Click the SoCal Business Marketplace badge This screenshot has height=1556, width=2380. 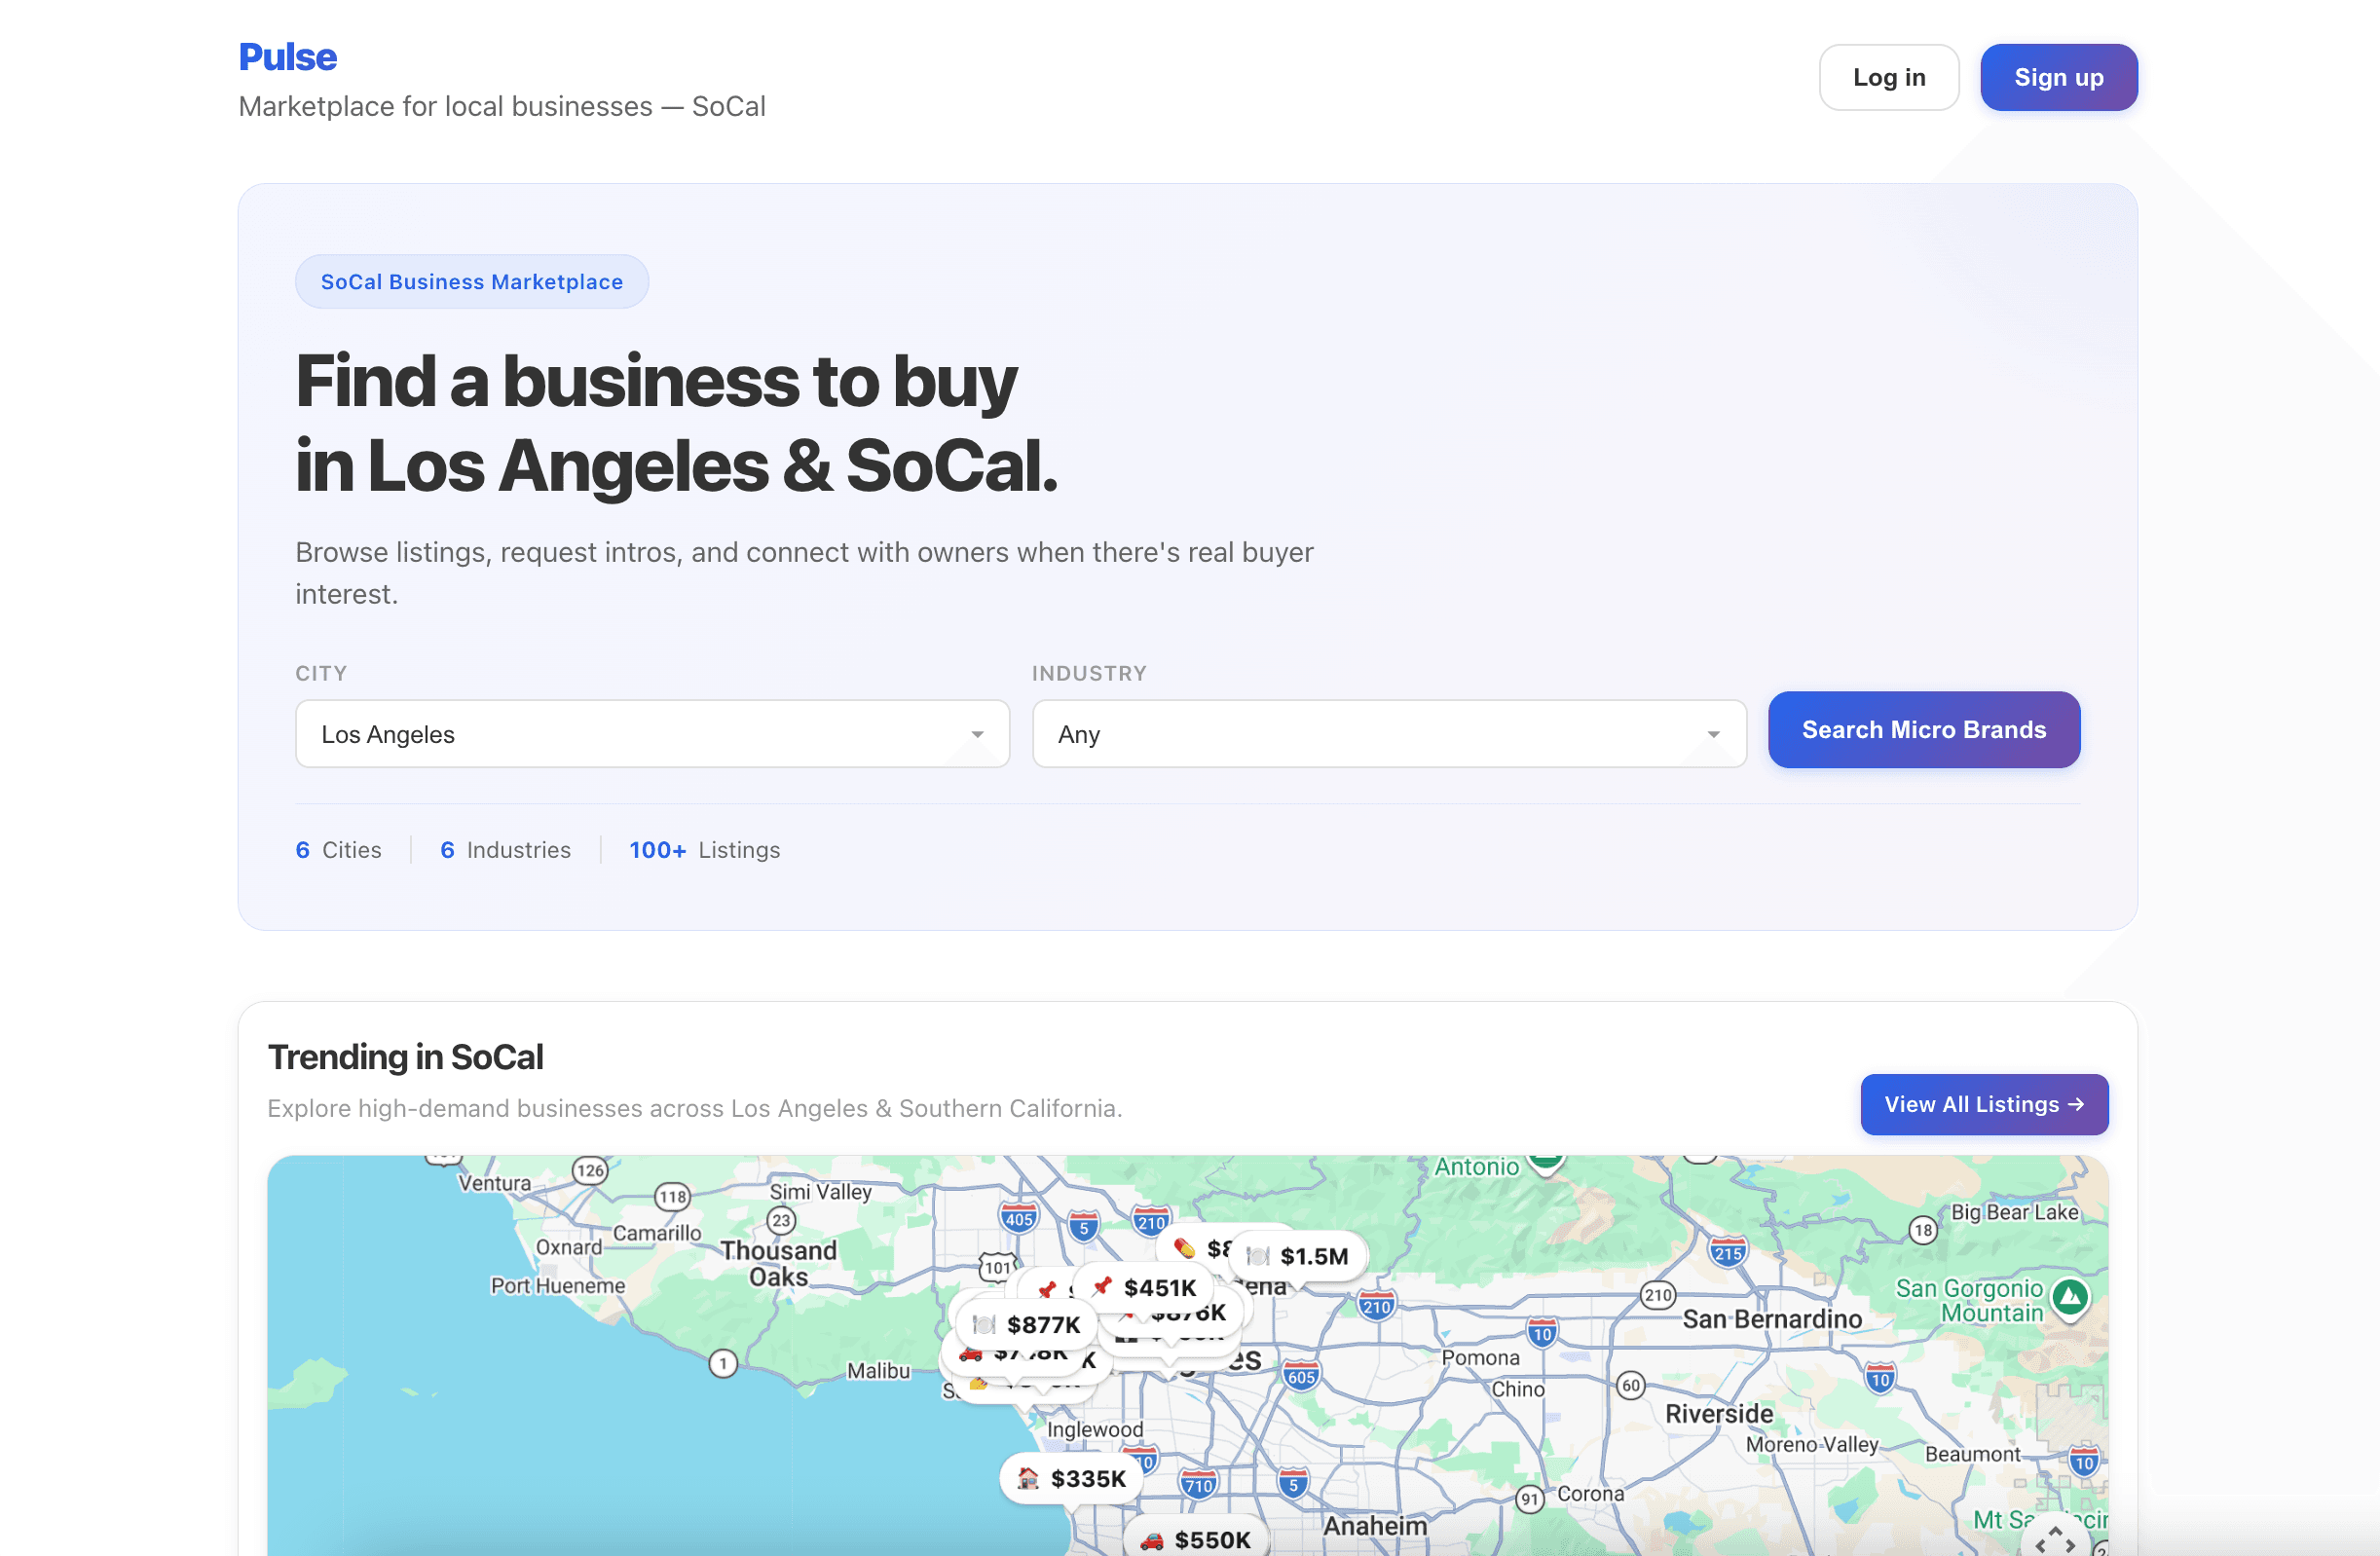[x=471, y=281]
